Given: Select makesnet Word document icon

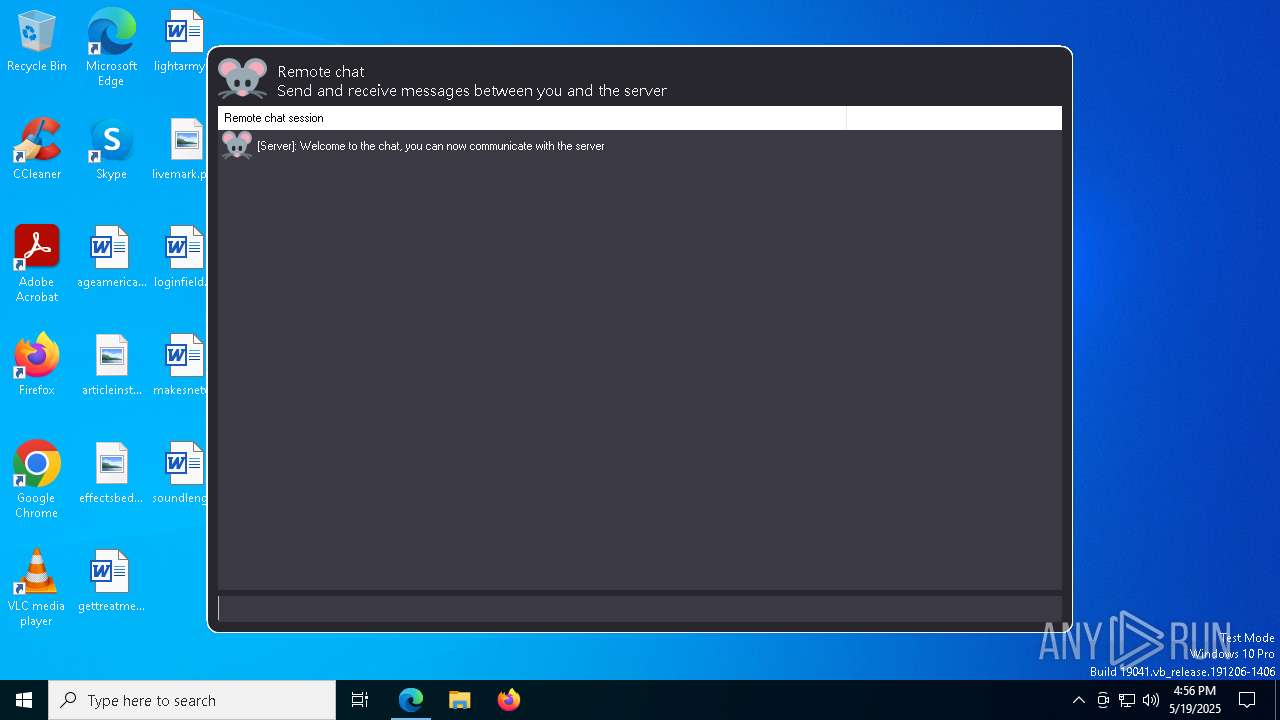Looking at the screenshot, I should [181, 365].
